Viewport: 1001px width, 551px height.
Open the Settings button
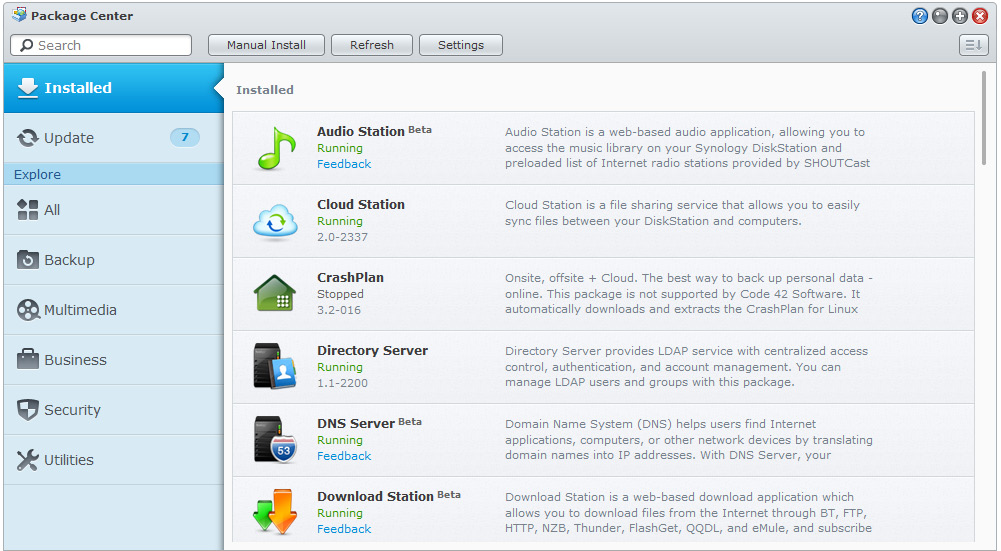tap(461, 45)
